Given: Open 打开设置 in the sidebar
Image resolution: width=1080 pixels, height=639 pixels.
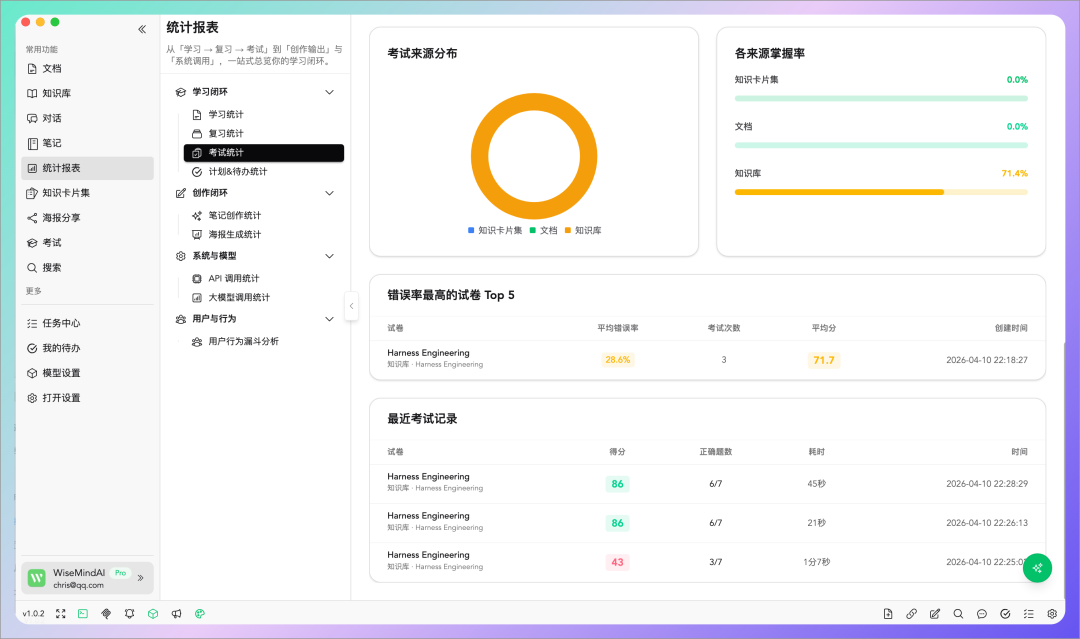Looking at the screenshot, I should (x=87, y=397).
